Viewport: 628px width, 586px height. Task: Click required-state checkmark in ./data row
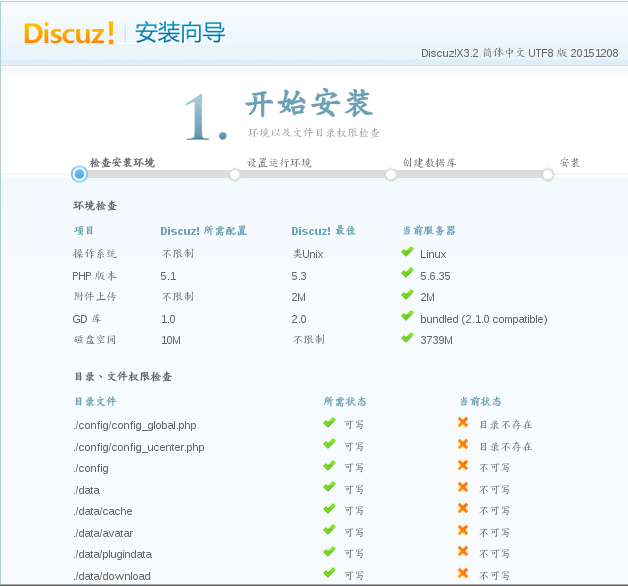pyautogui.click(x=329, y=487)
